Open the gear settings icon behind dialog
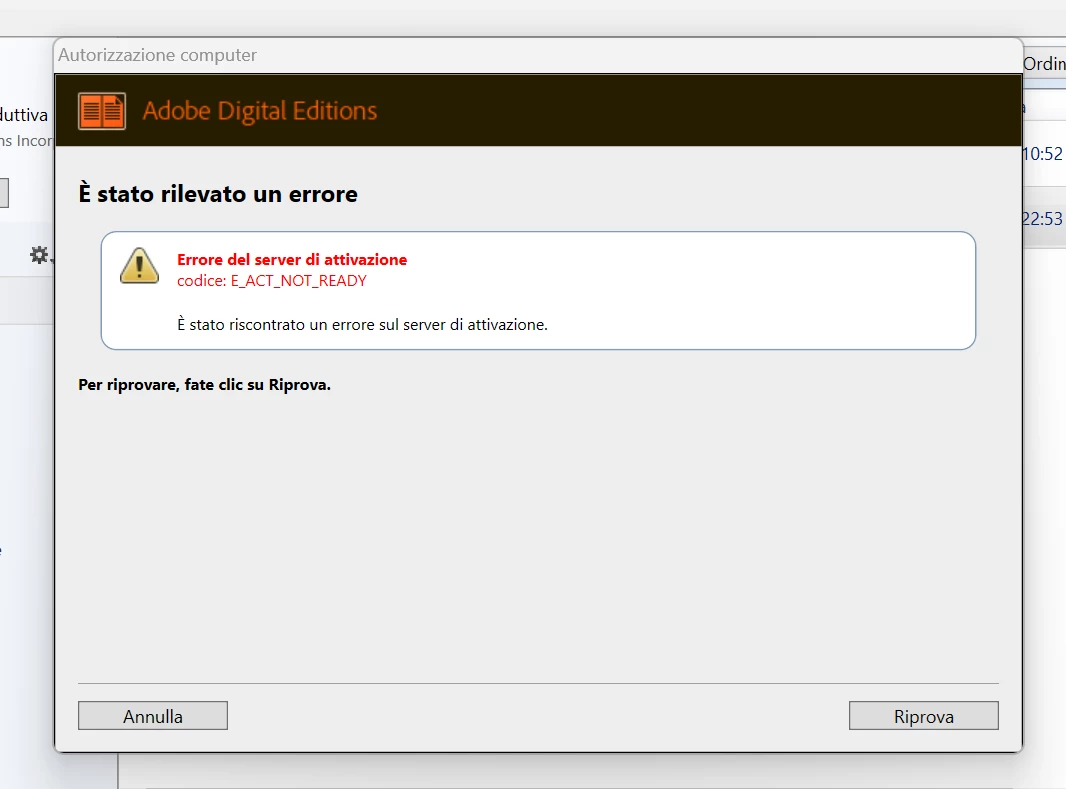 point(40,255)
